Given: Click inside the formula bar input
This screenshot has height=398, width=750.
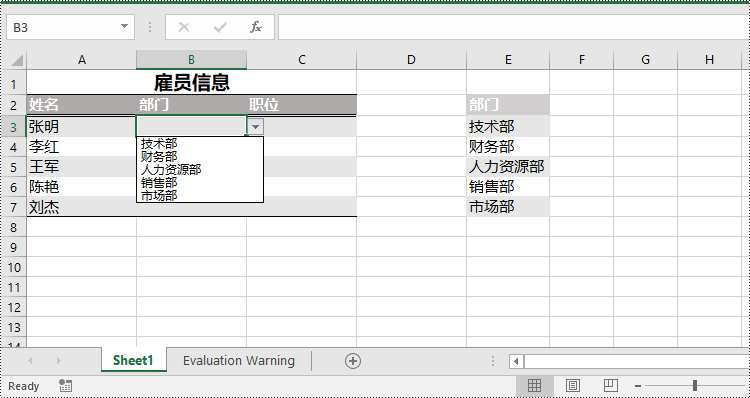Looking at the screenshot, I should coord(514,27).
